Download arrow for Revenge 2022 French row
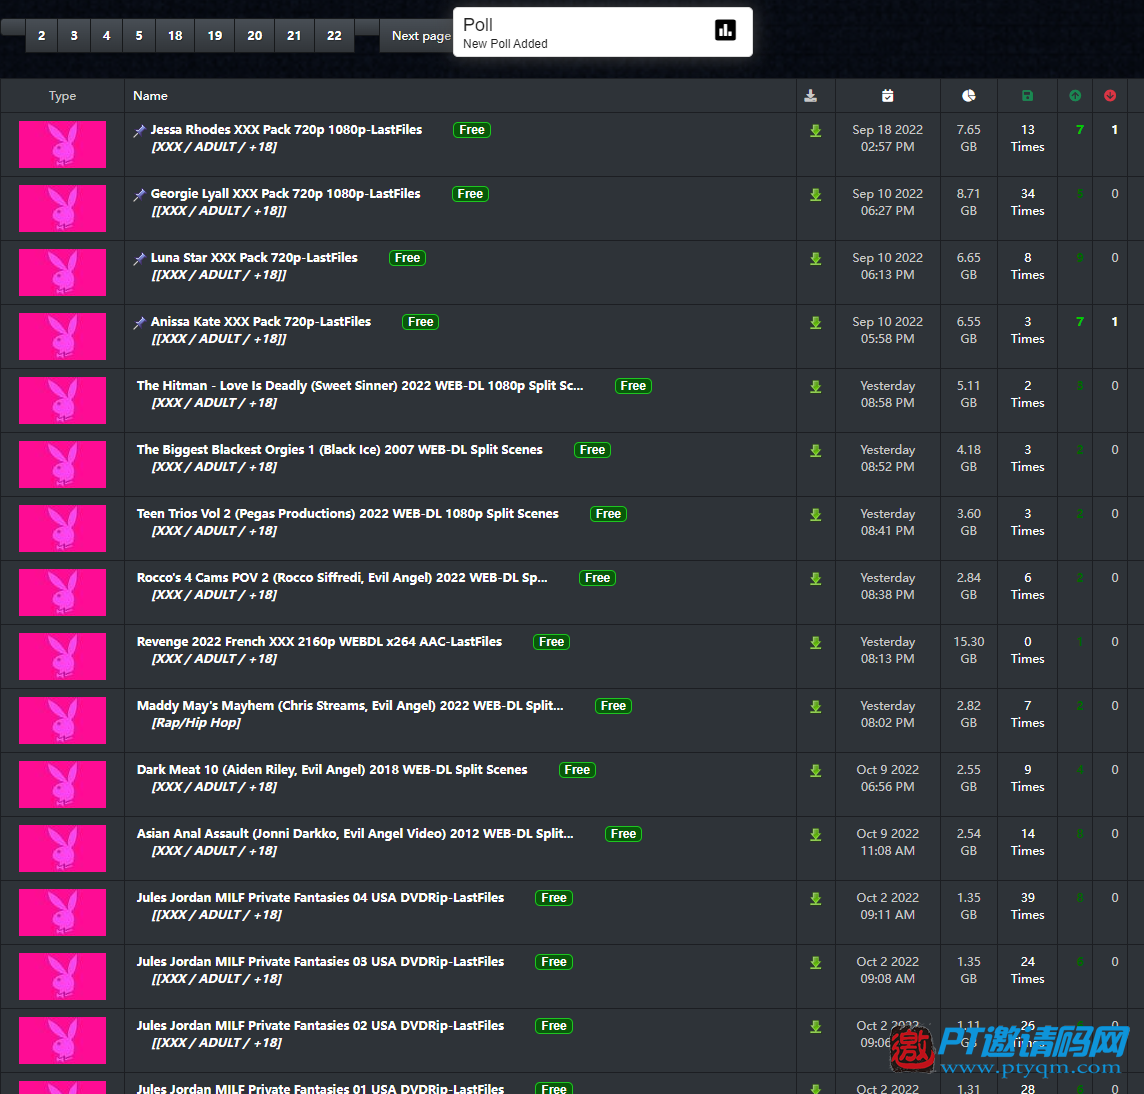Viewport: 1144px width, 1094px height. (816, 643)
